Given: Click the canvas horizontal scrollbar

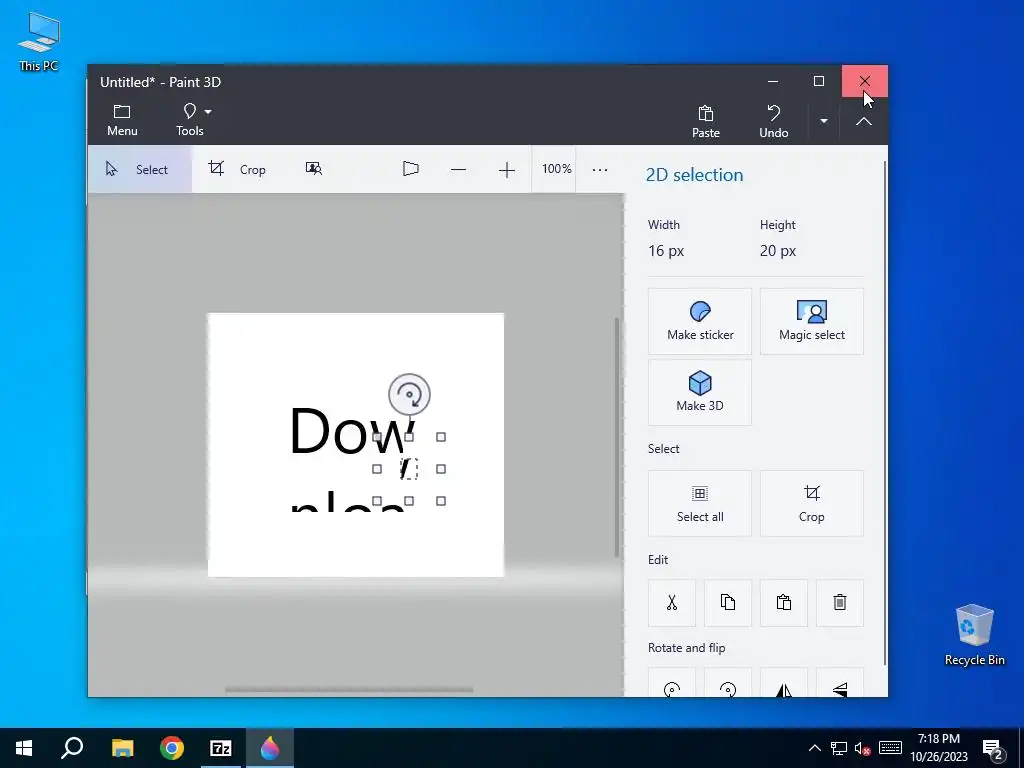Looking at the screenshot, I should click(349, 689).
